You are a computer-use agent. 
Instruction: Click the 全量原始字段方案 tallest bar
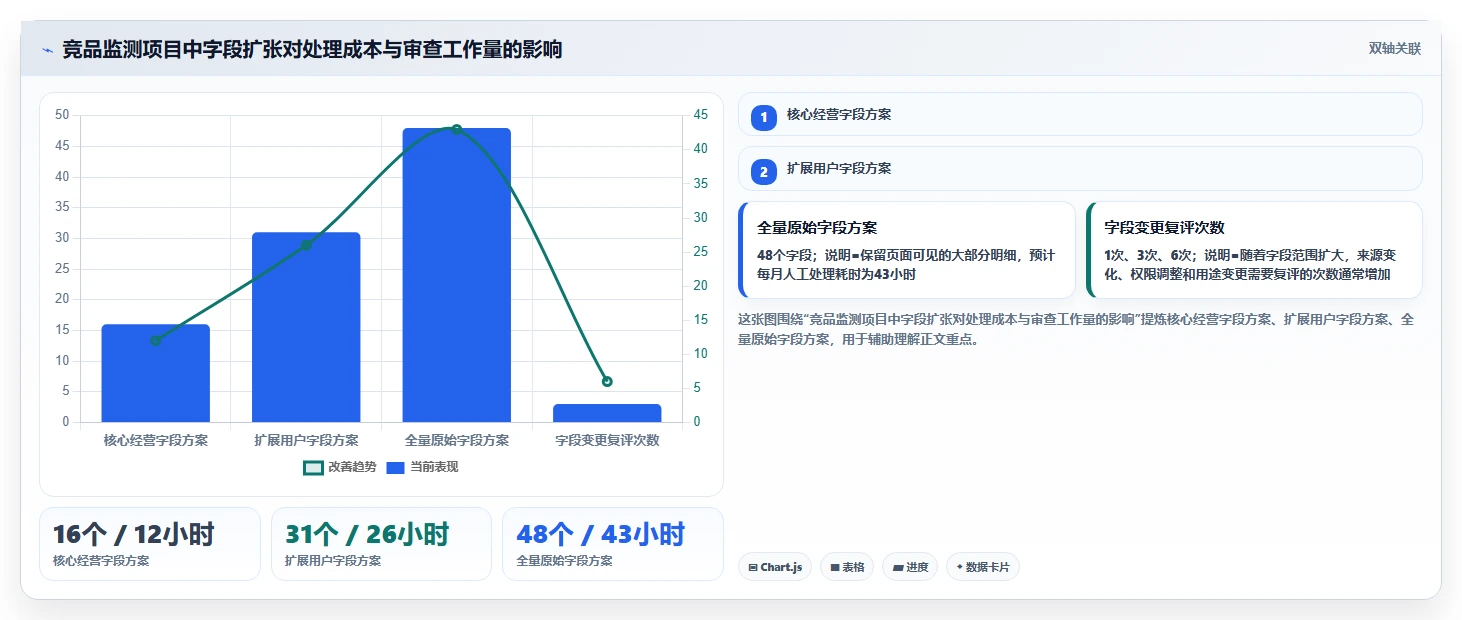(x=457, y=275)
